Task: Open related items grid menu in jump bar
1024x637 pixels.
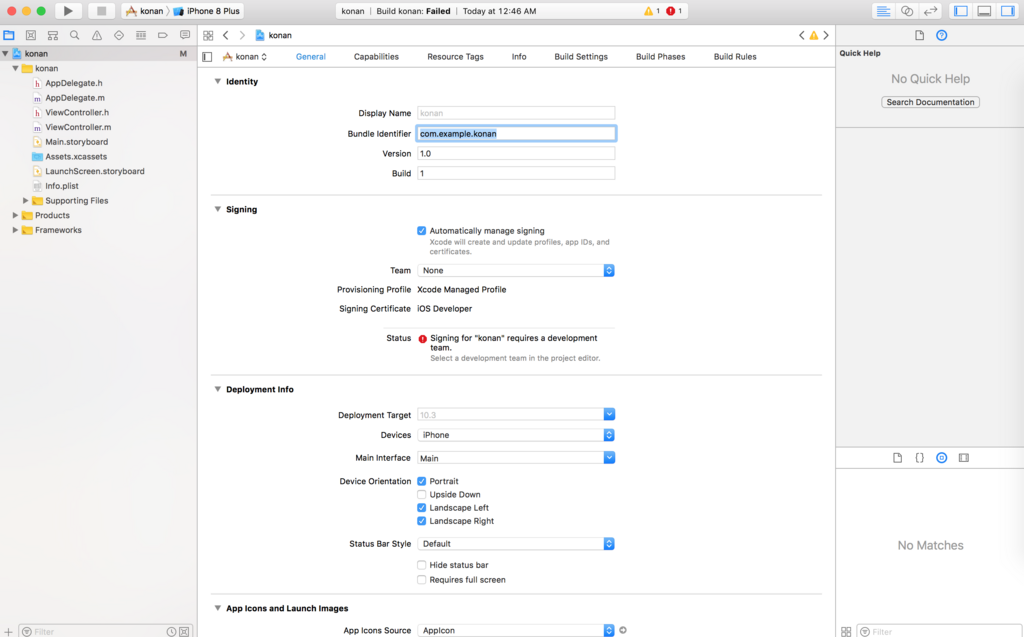Action: pyautogui.click(x=208, y=35)
